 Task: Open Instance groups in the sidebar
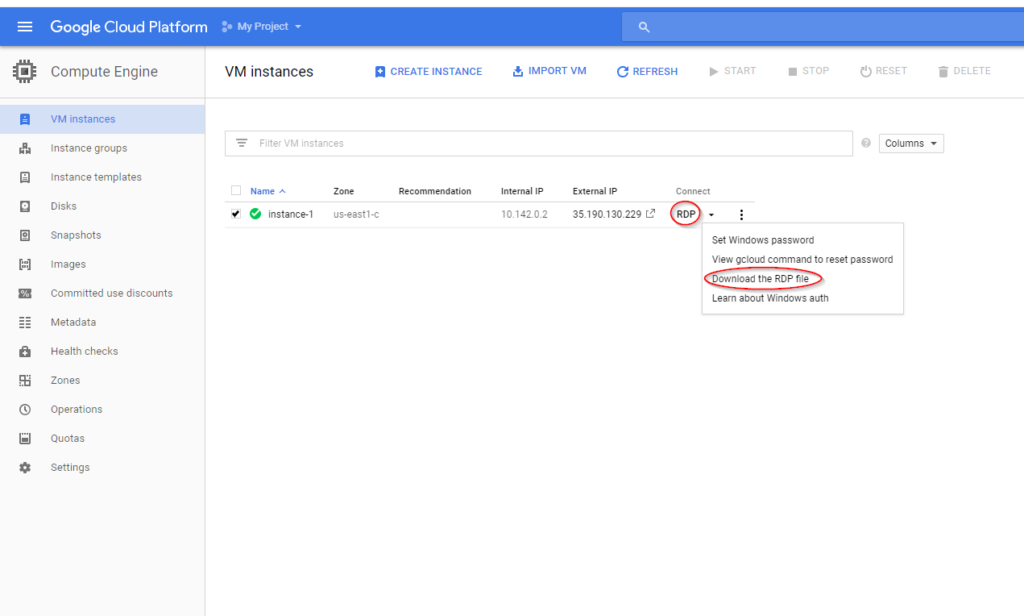[x=89, y=148]
